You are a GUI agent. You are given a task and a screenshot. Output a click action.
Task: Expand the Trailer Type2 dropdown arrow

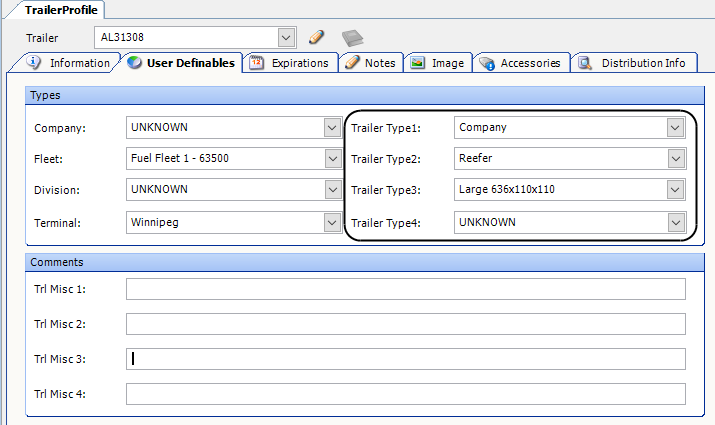tap(676, 159)
